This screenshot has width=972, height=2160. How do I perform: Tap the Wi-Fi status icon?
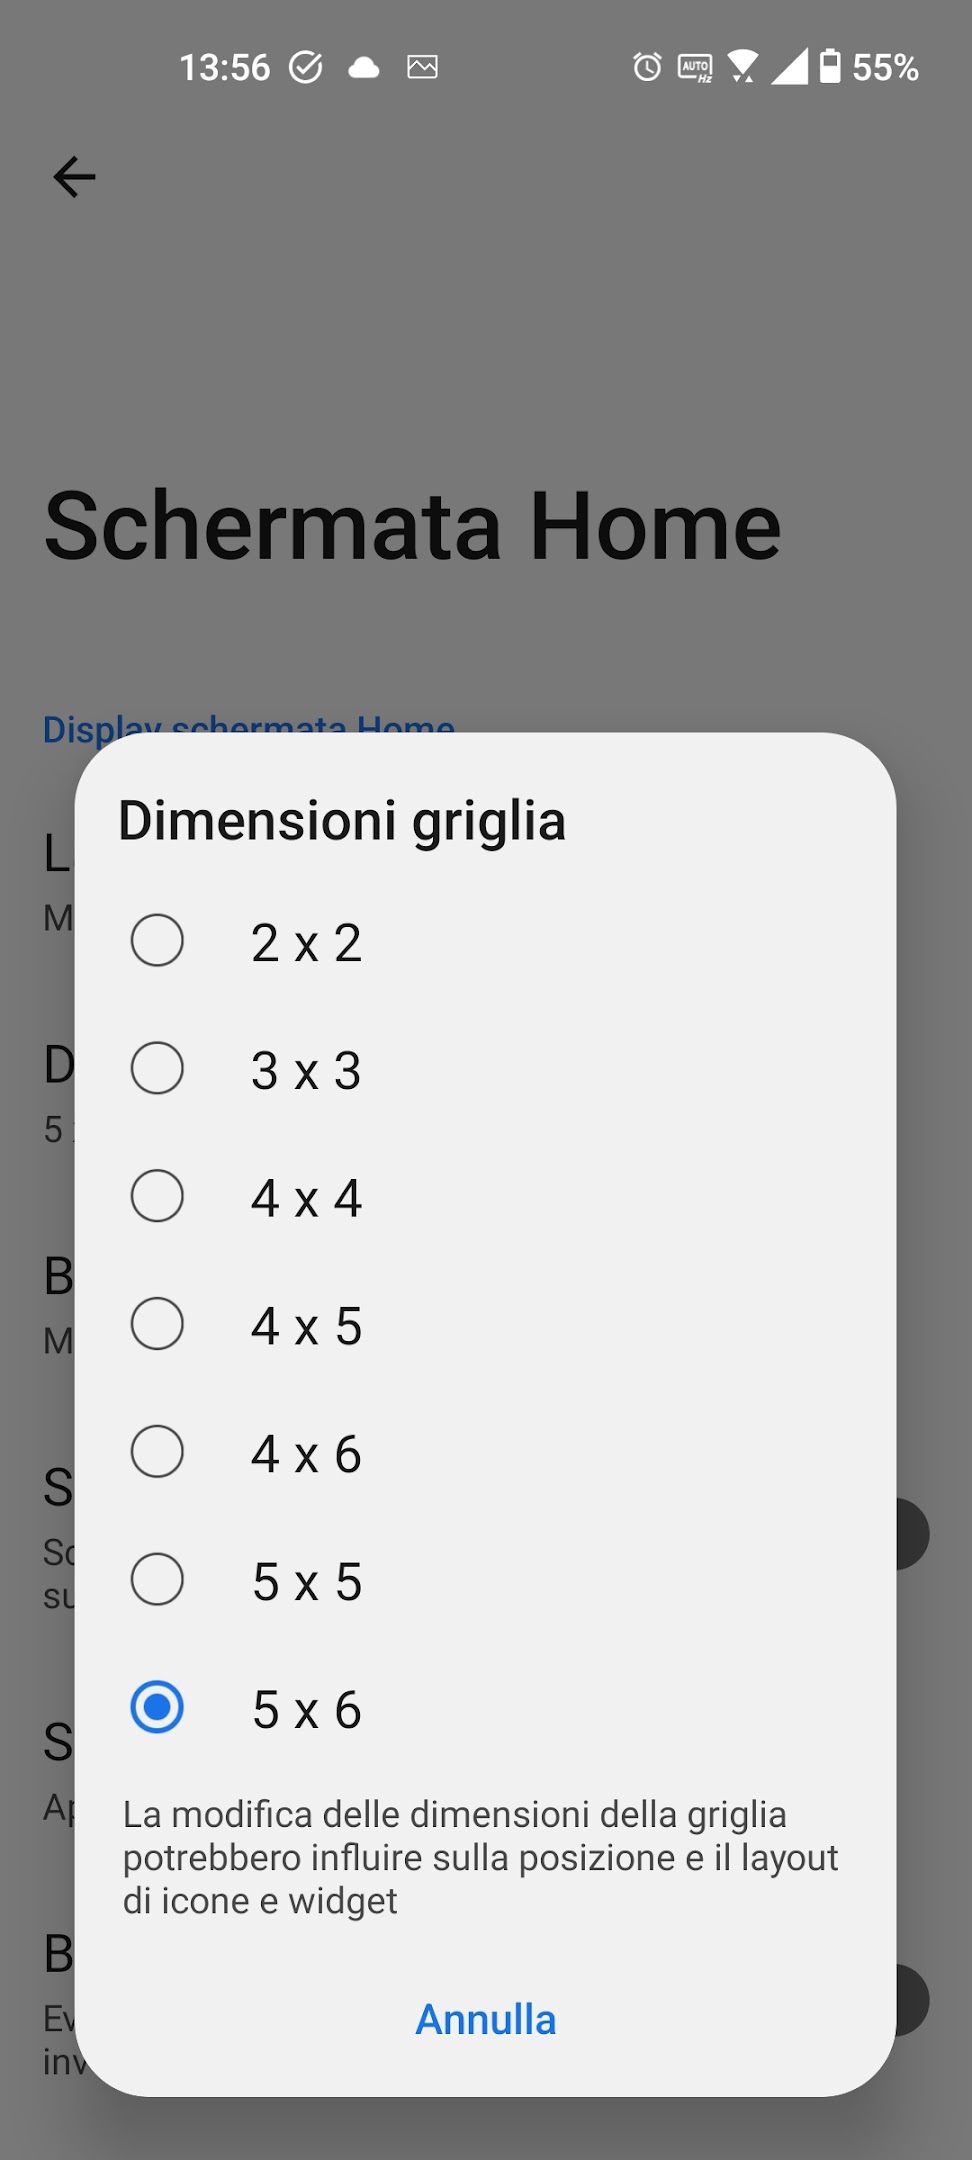tap(743, 66)
